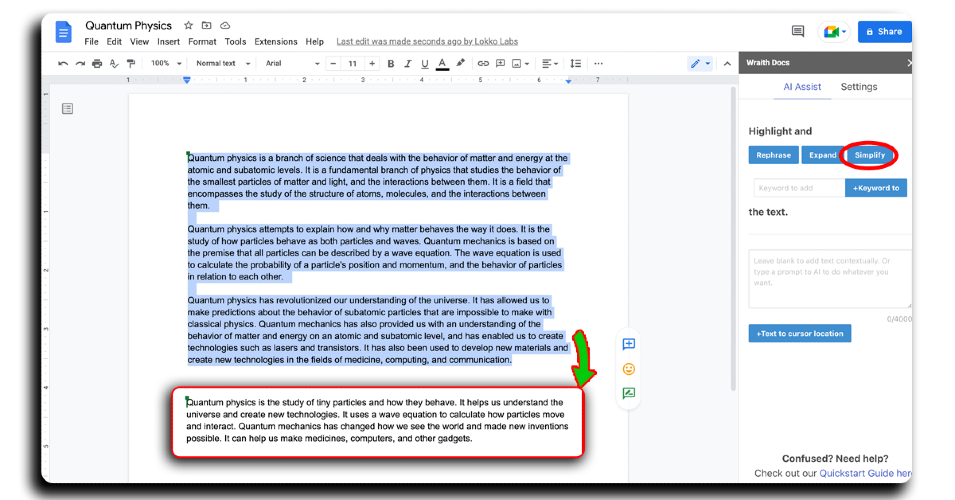Open the Extensions menu
Viewport: 955px width, 500px height.
276,41
